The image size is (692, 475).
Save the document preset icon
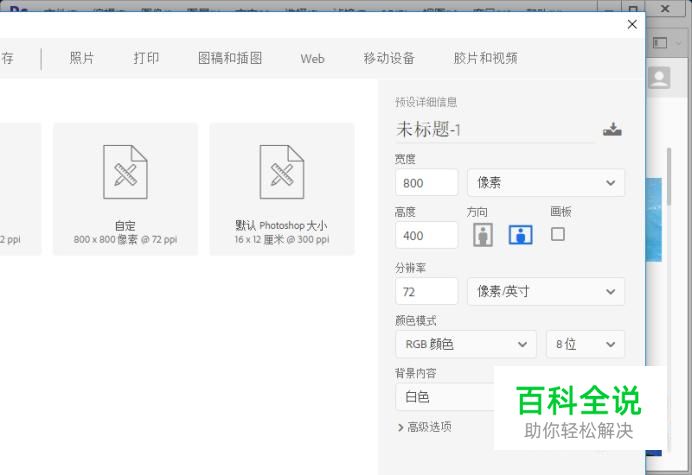(x=612, y=129)
